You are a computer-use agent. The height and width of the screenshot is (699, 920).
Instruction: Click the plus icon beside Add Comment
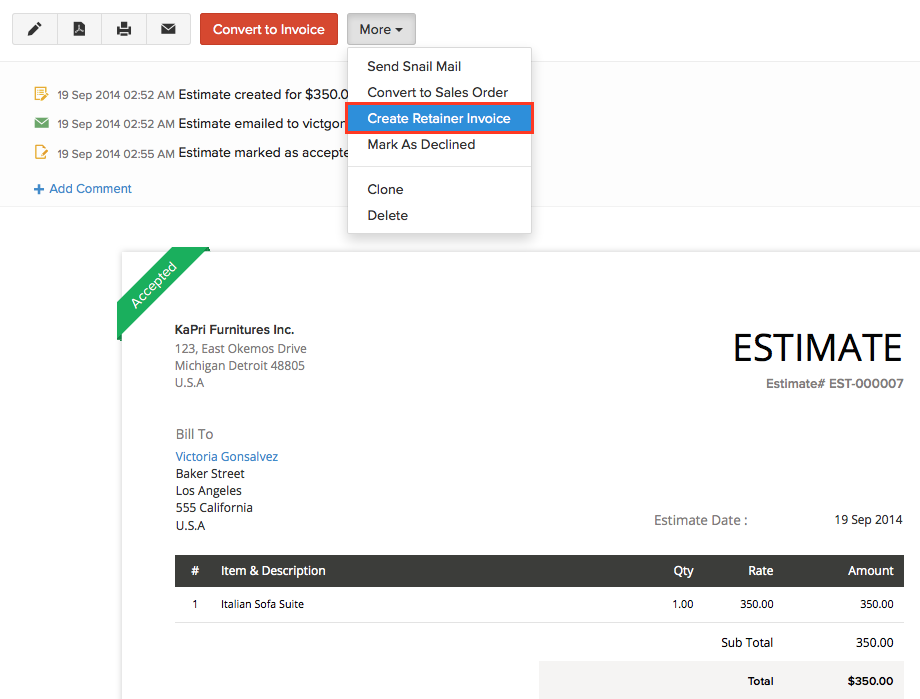(x=39, y=189)
